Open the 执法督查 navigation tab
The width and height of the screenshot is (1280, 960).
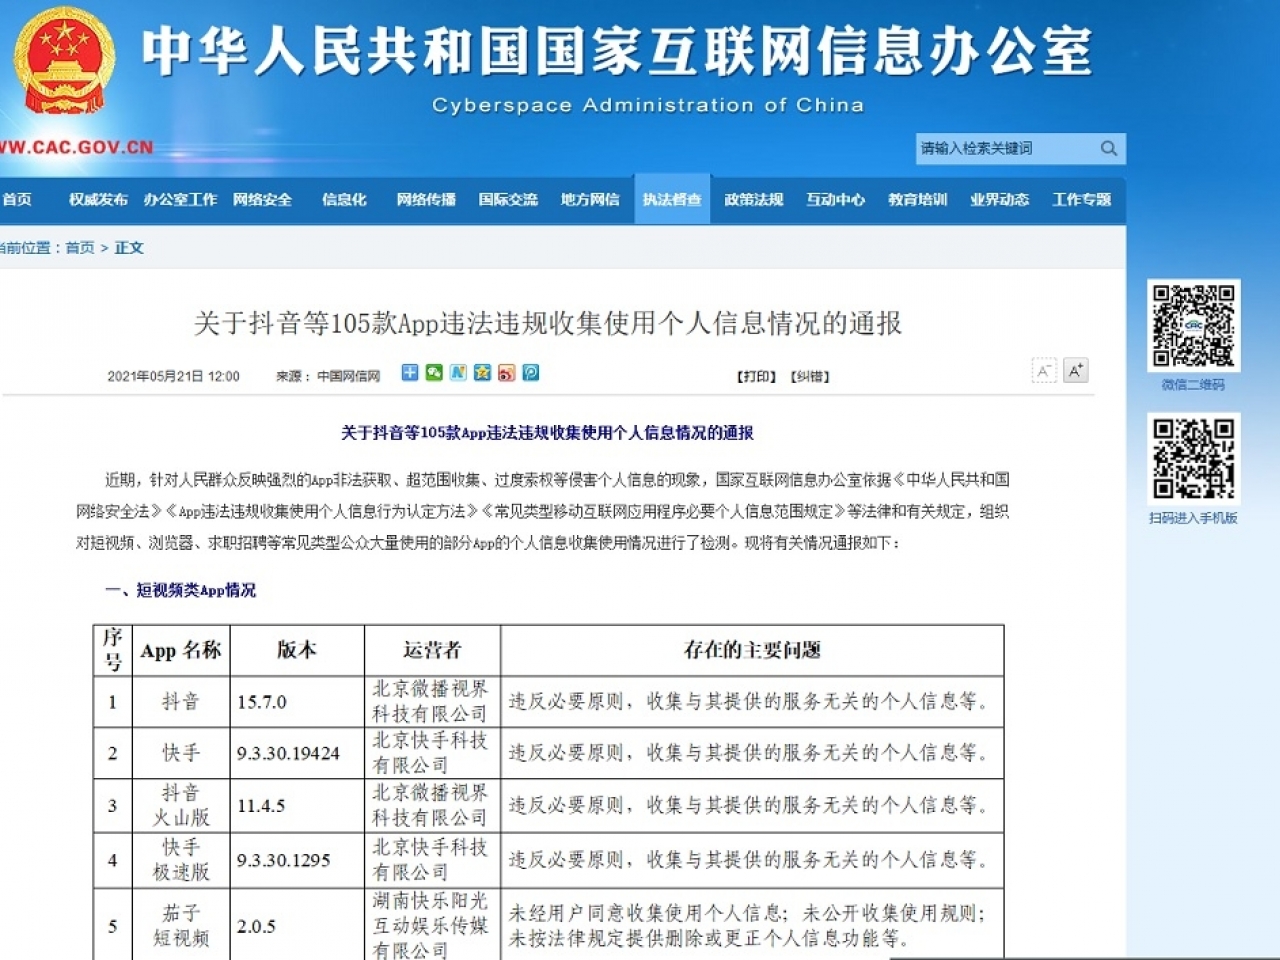pyautogui.click(x=671, y=199)
